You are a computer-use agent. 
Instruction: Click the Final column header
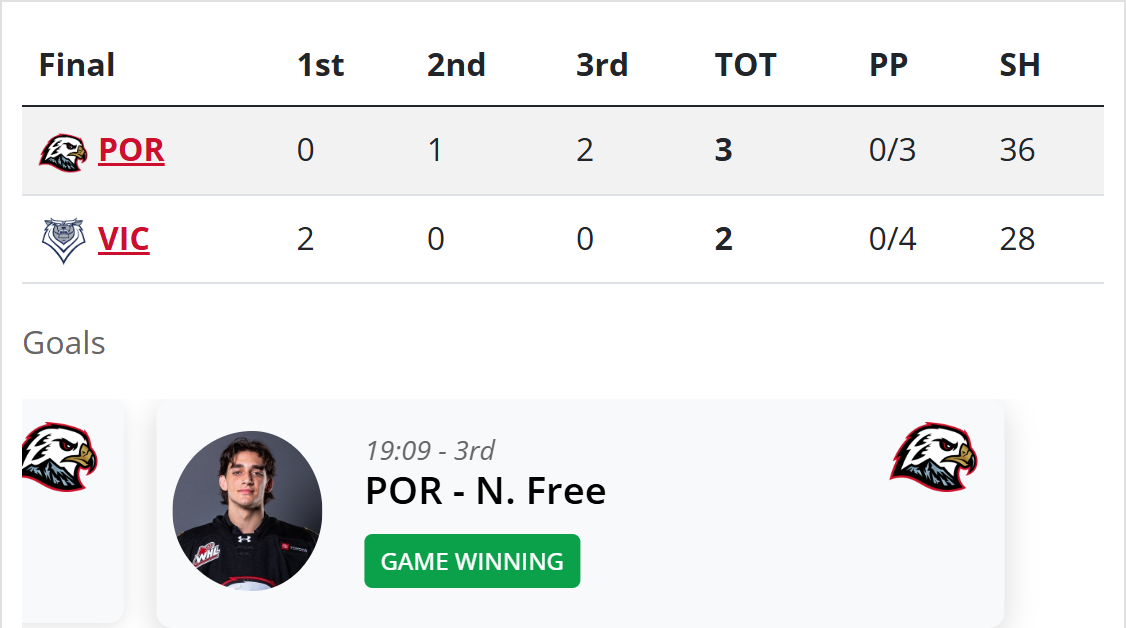76,65
